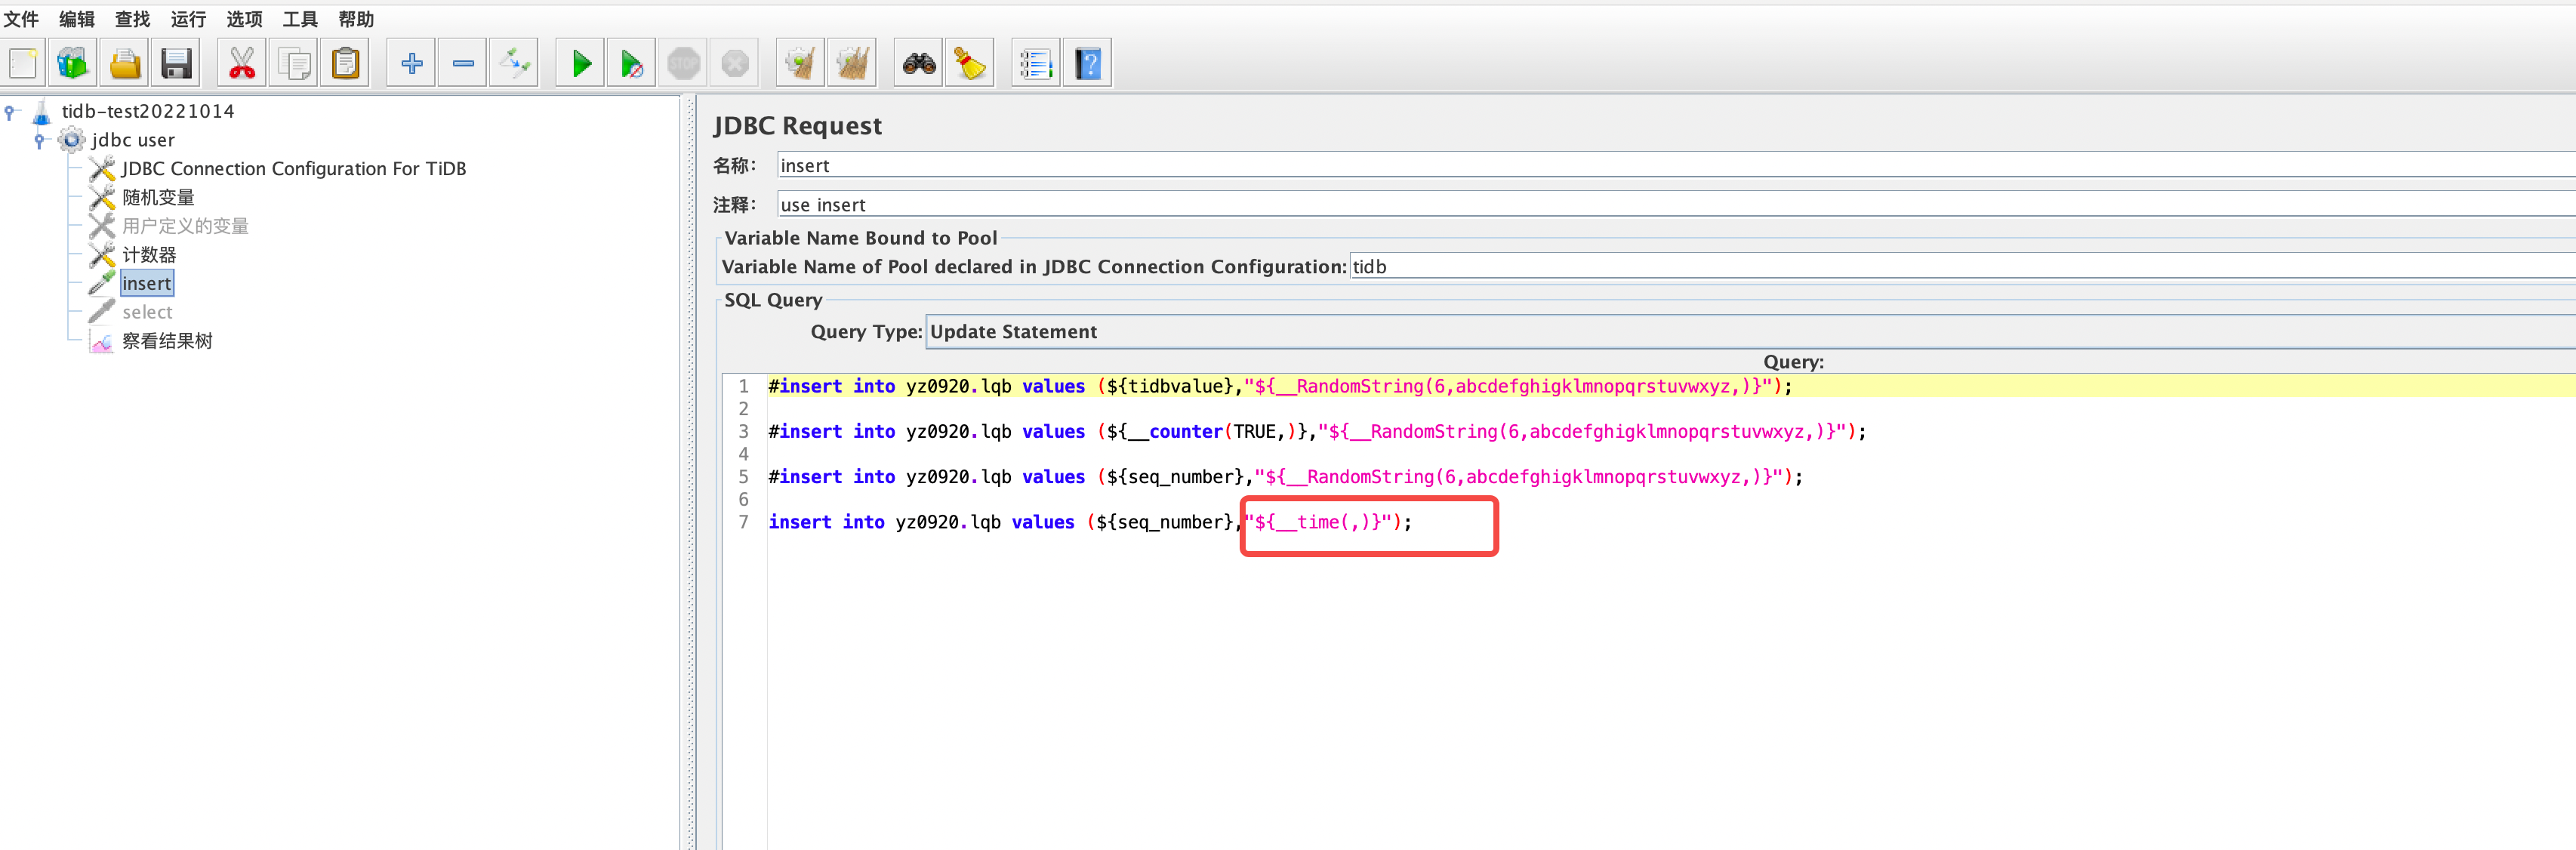Select tidb-test20221014 test plan in tree
Image resolution: width=2576 pixels, height=850 pixels.
pos(148,111)
